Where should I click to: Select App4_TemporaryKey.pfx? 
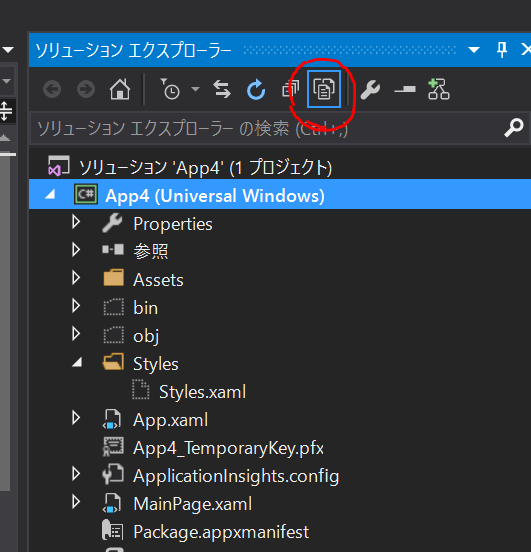pos(228,448)
